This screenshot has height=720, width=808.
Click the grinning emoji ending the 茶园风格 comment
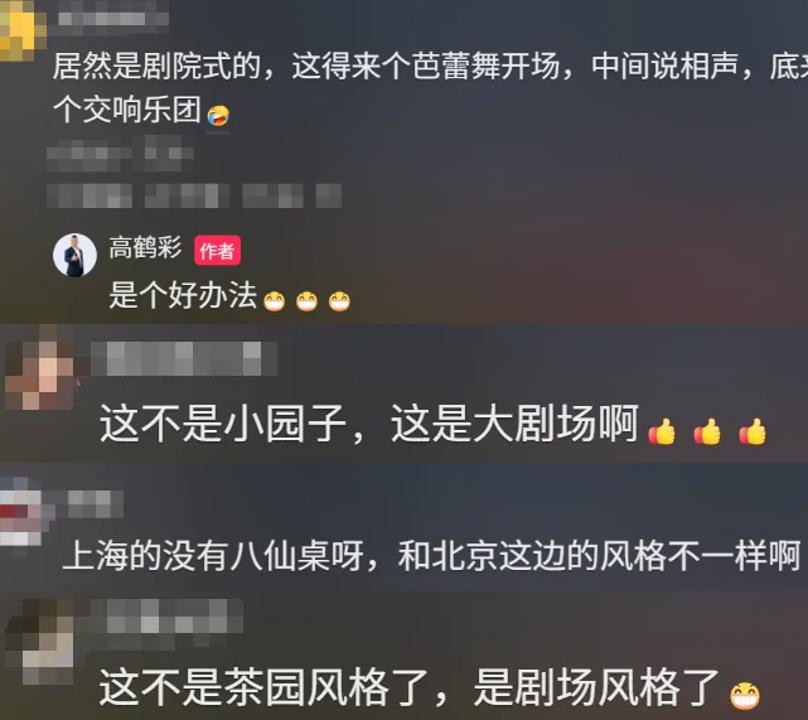tap(745, 695)
